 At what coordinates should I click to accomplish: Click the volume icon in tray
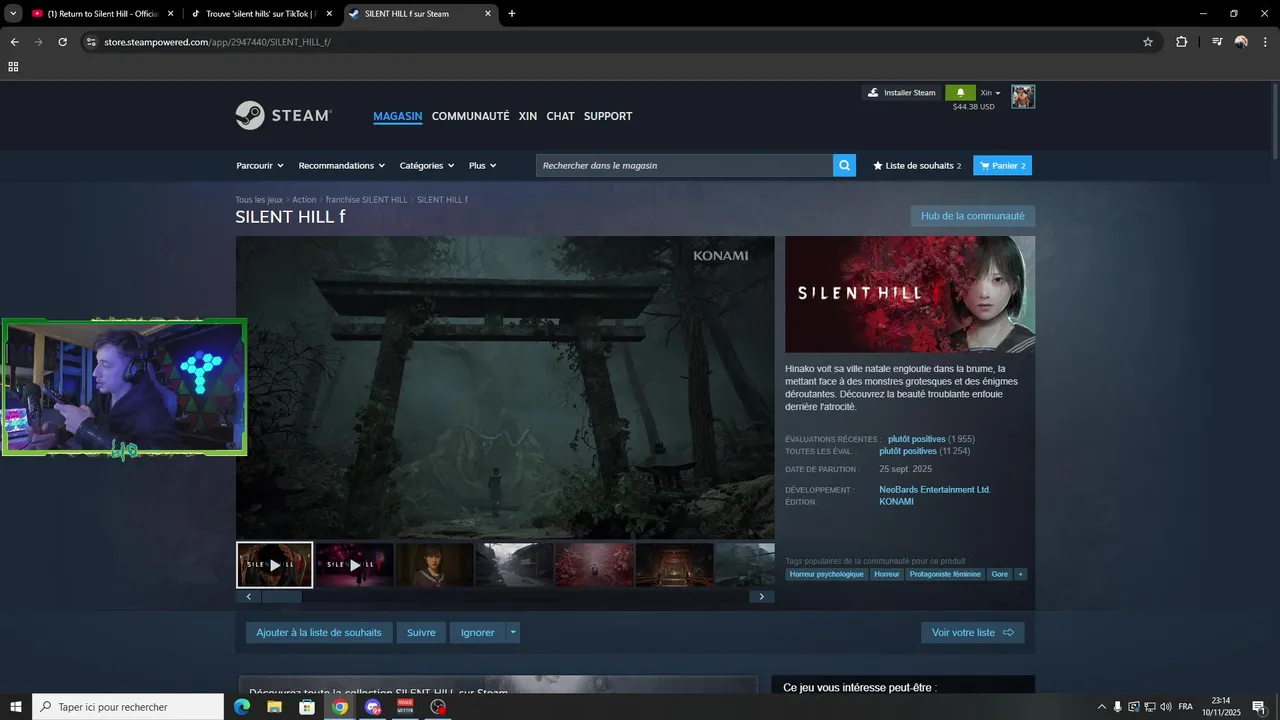click(x=1166, y=707)
